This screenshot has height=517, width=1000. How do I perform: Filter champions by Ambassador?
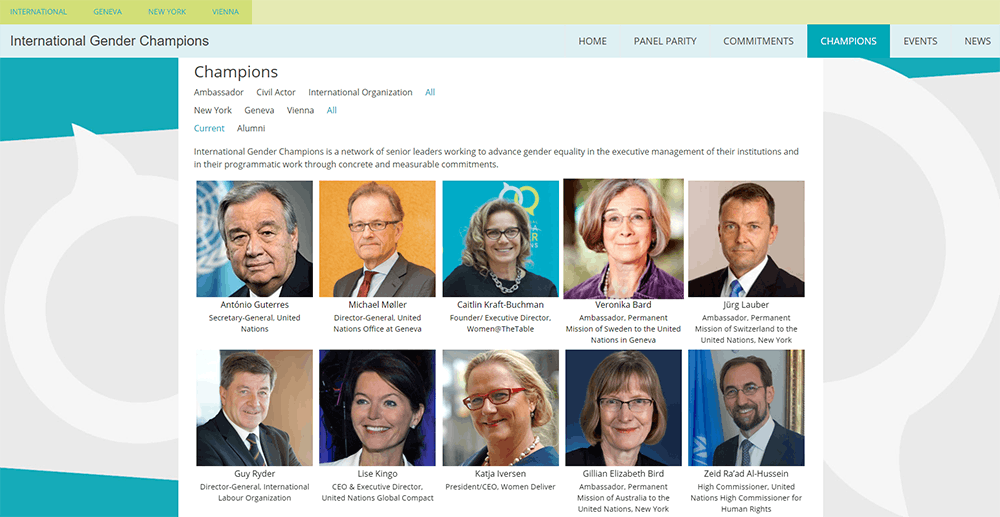(218, 92)
